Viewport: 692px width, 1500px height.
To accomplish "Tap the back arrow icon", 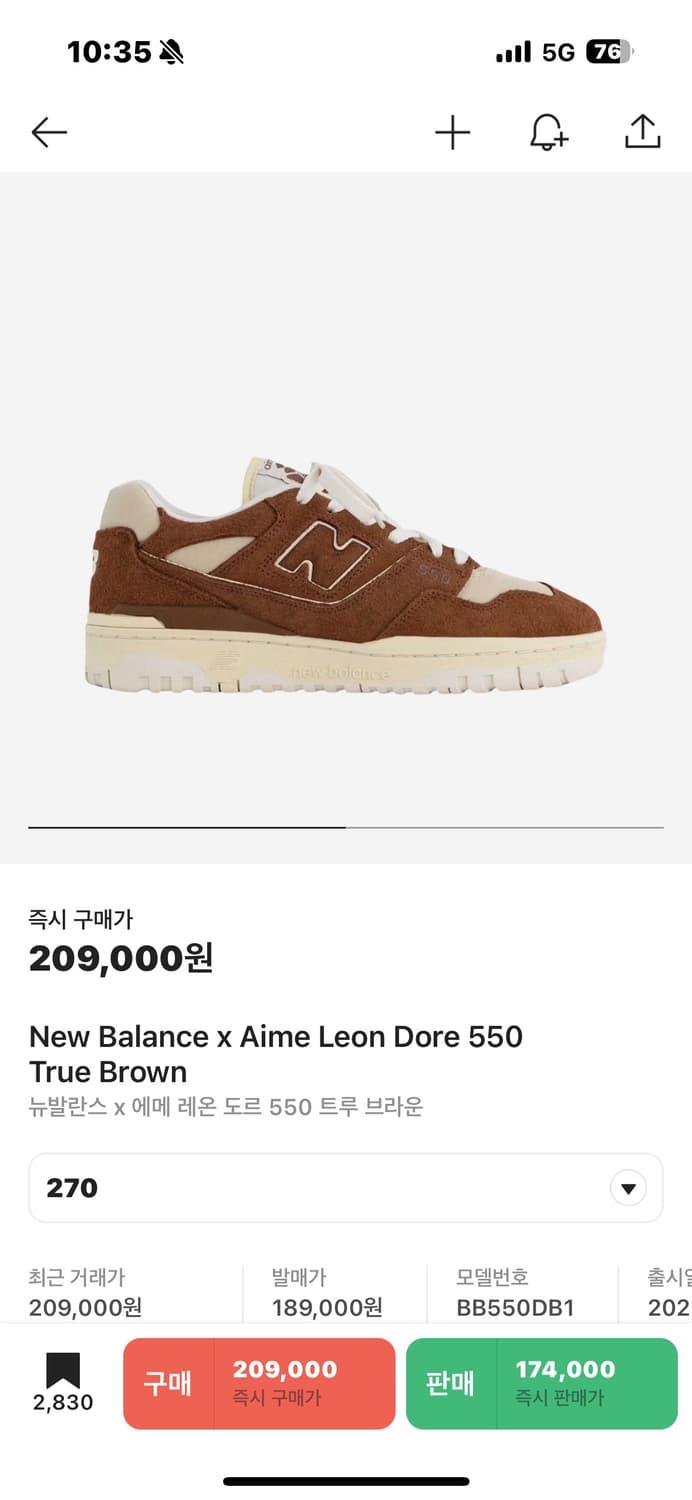I will click(x=48, y=132).
